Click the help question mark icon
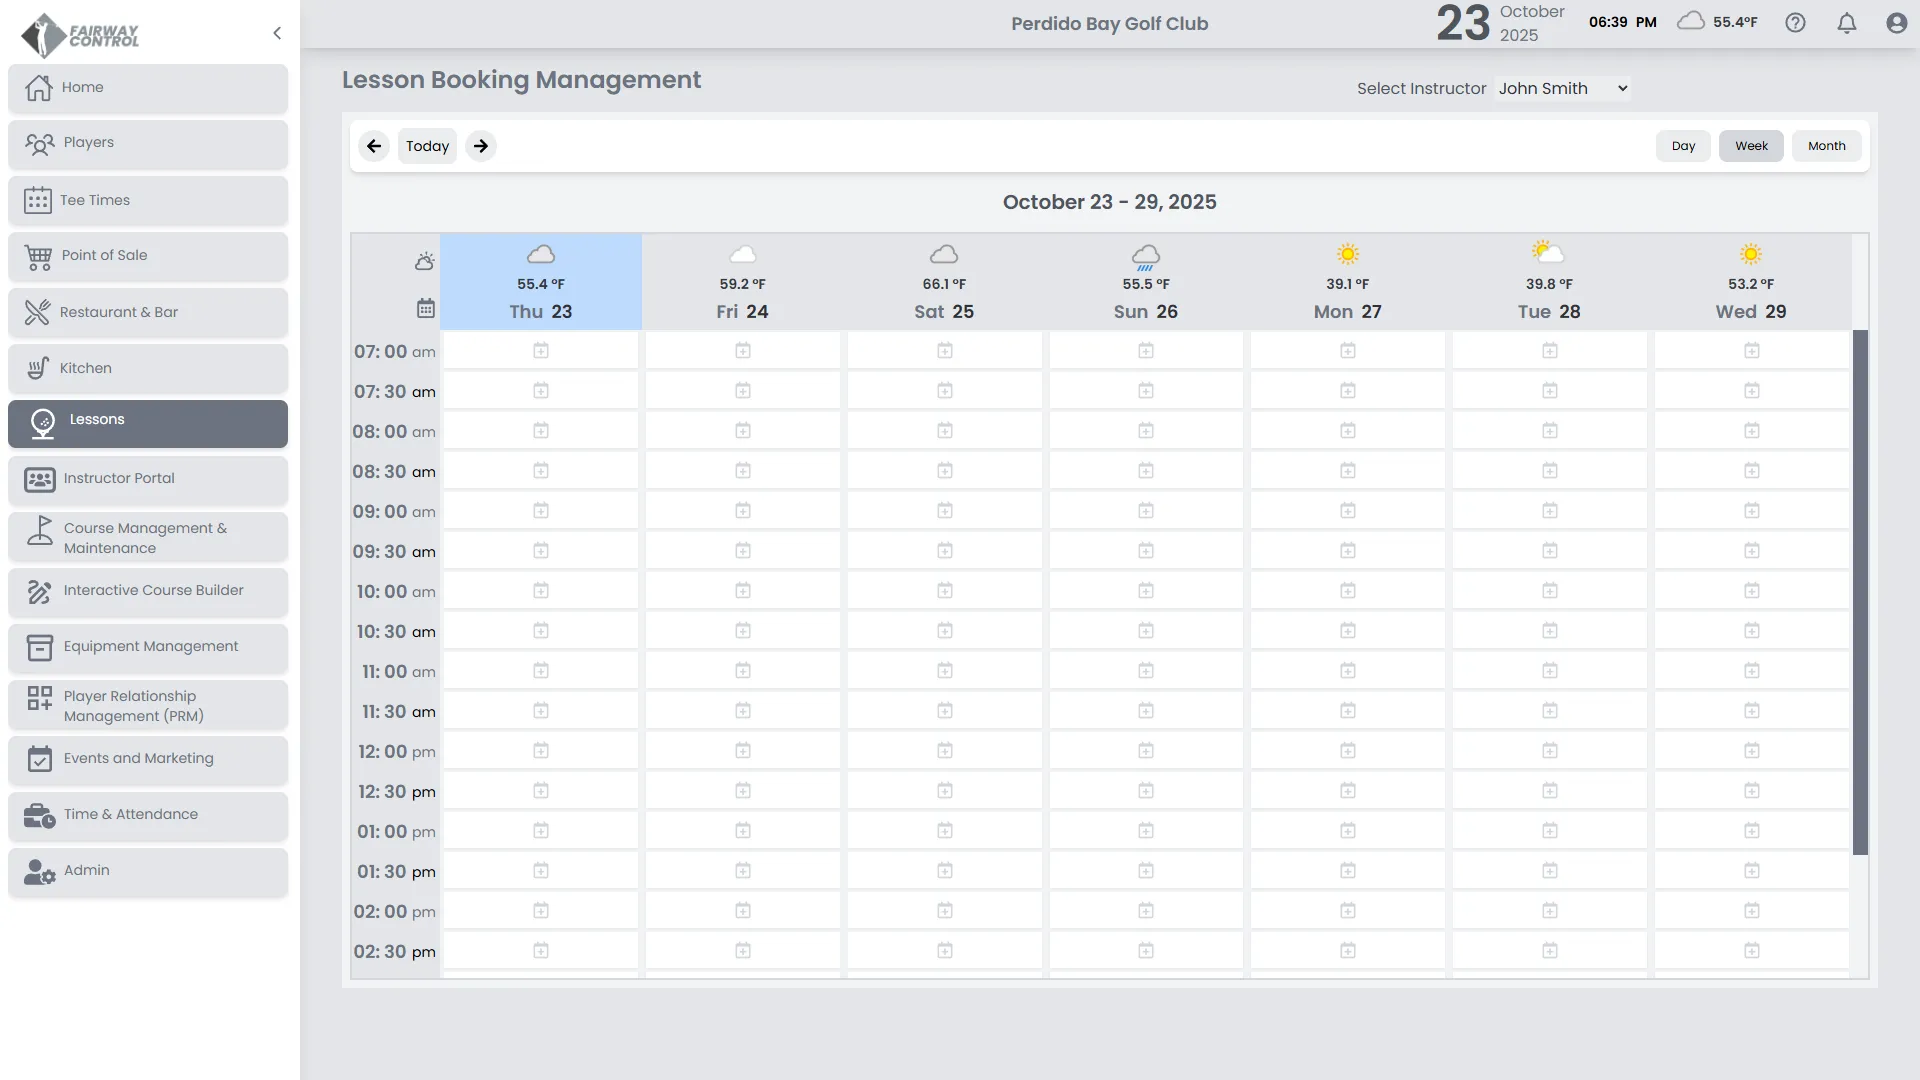The width and height of the screenshot is (1920, 1080). (1795, 23)
